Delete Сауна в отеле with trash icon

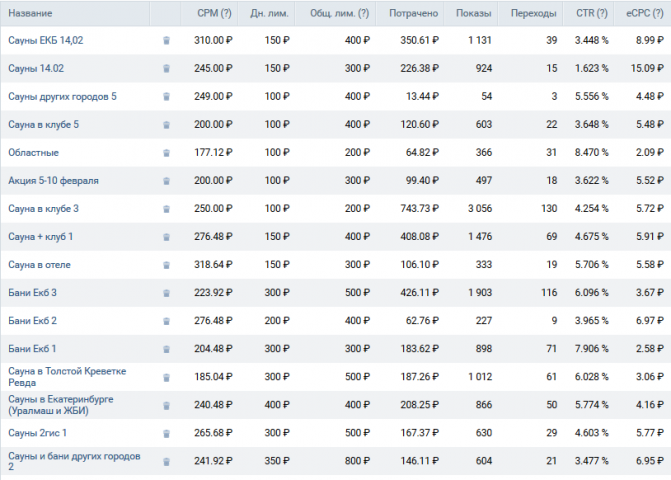tap(166, 265)
